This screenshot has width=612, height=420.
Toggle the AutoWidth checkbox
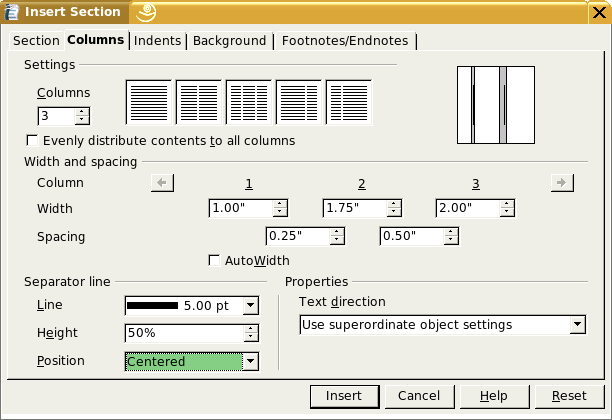click(214, 261)
